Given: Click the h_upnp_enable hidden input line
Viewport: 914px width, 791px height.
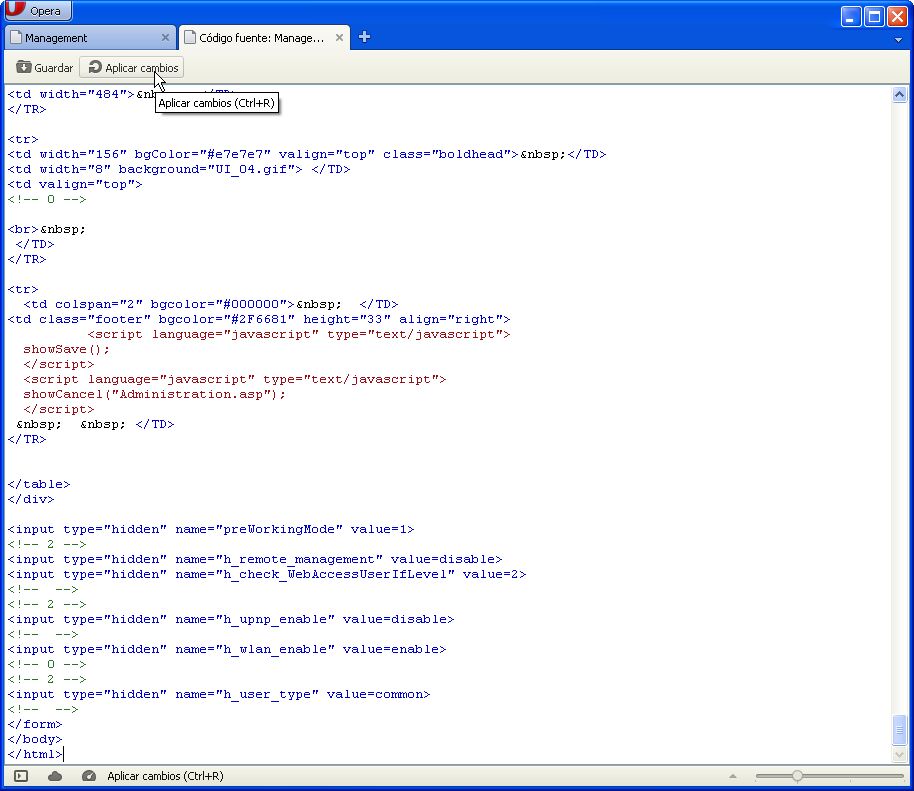Looking at the screenshot, I should pyautogui.click(x=231, y=619).
